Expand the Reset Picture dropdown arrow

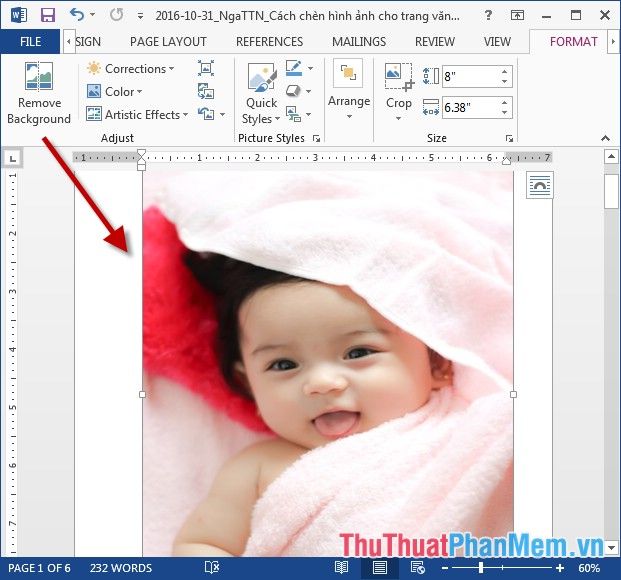coord(223,114)
